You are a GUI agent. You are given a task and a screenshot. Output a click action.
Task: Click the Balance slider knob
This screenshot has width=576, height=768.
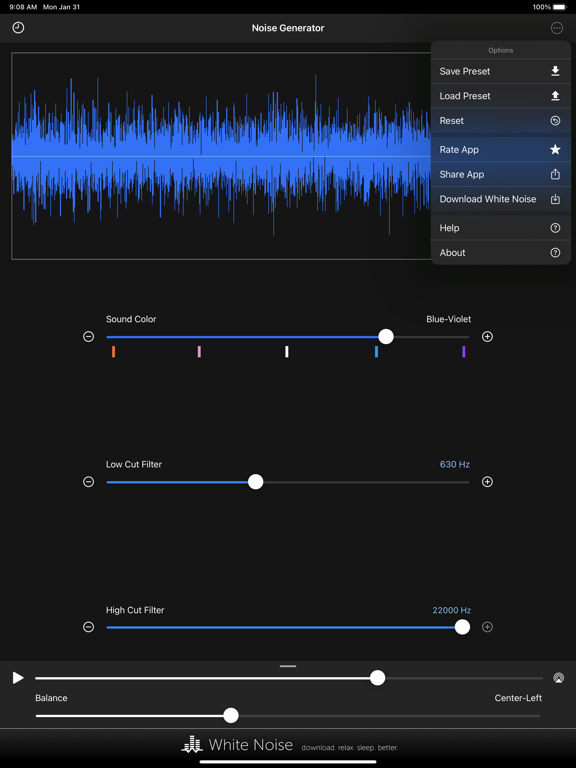pyautogui.click(x=231, y=716)
